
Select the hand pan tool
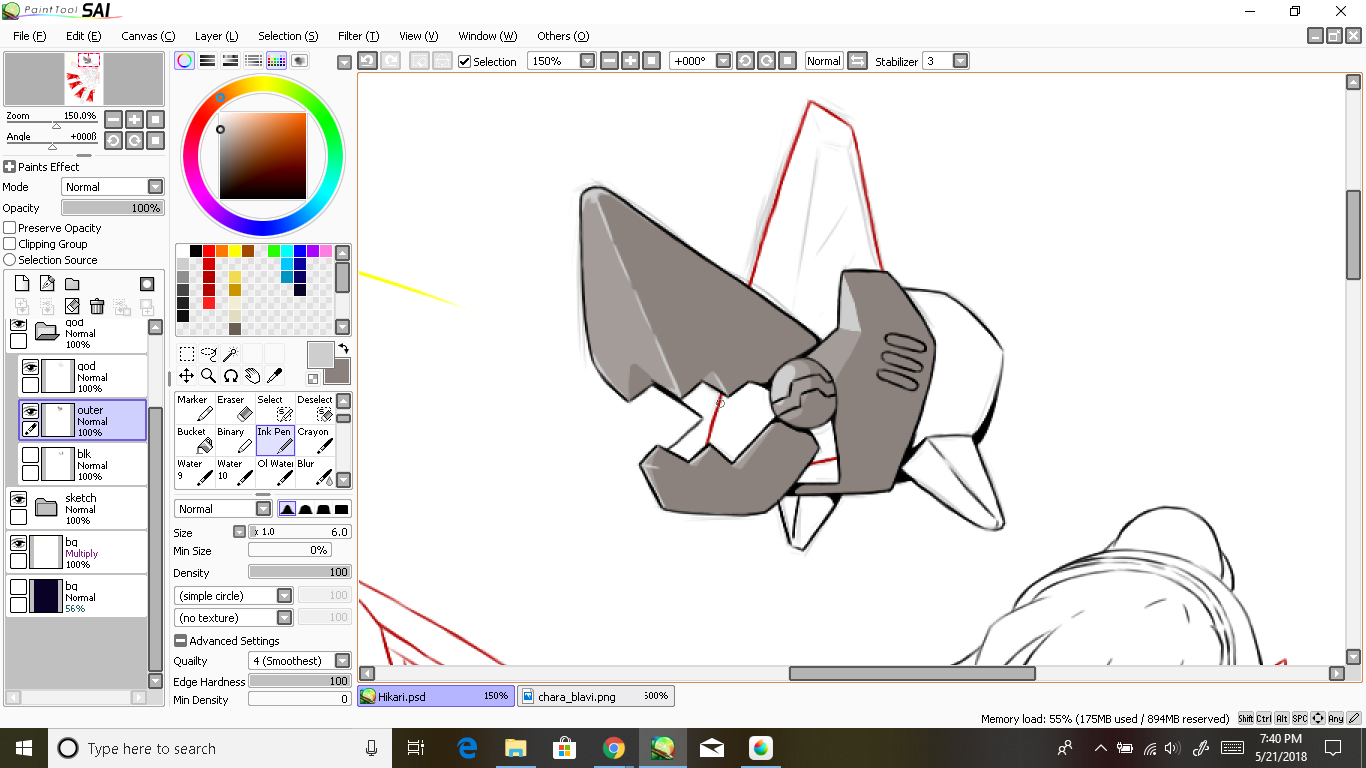pos(252,375)
